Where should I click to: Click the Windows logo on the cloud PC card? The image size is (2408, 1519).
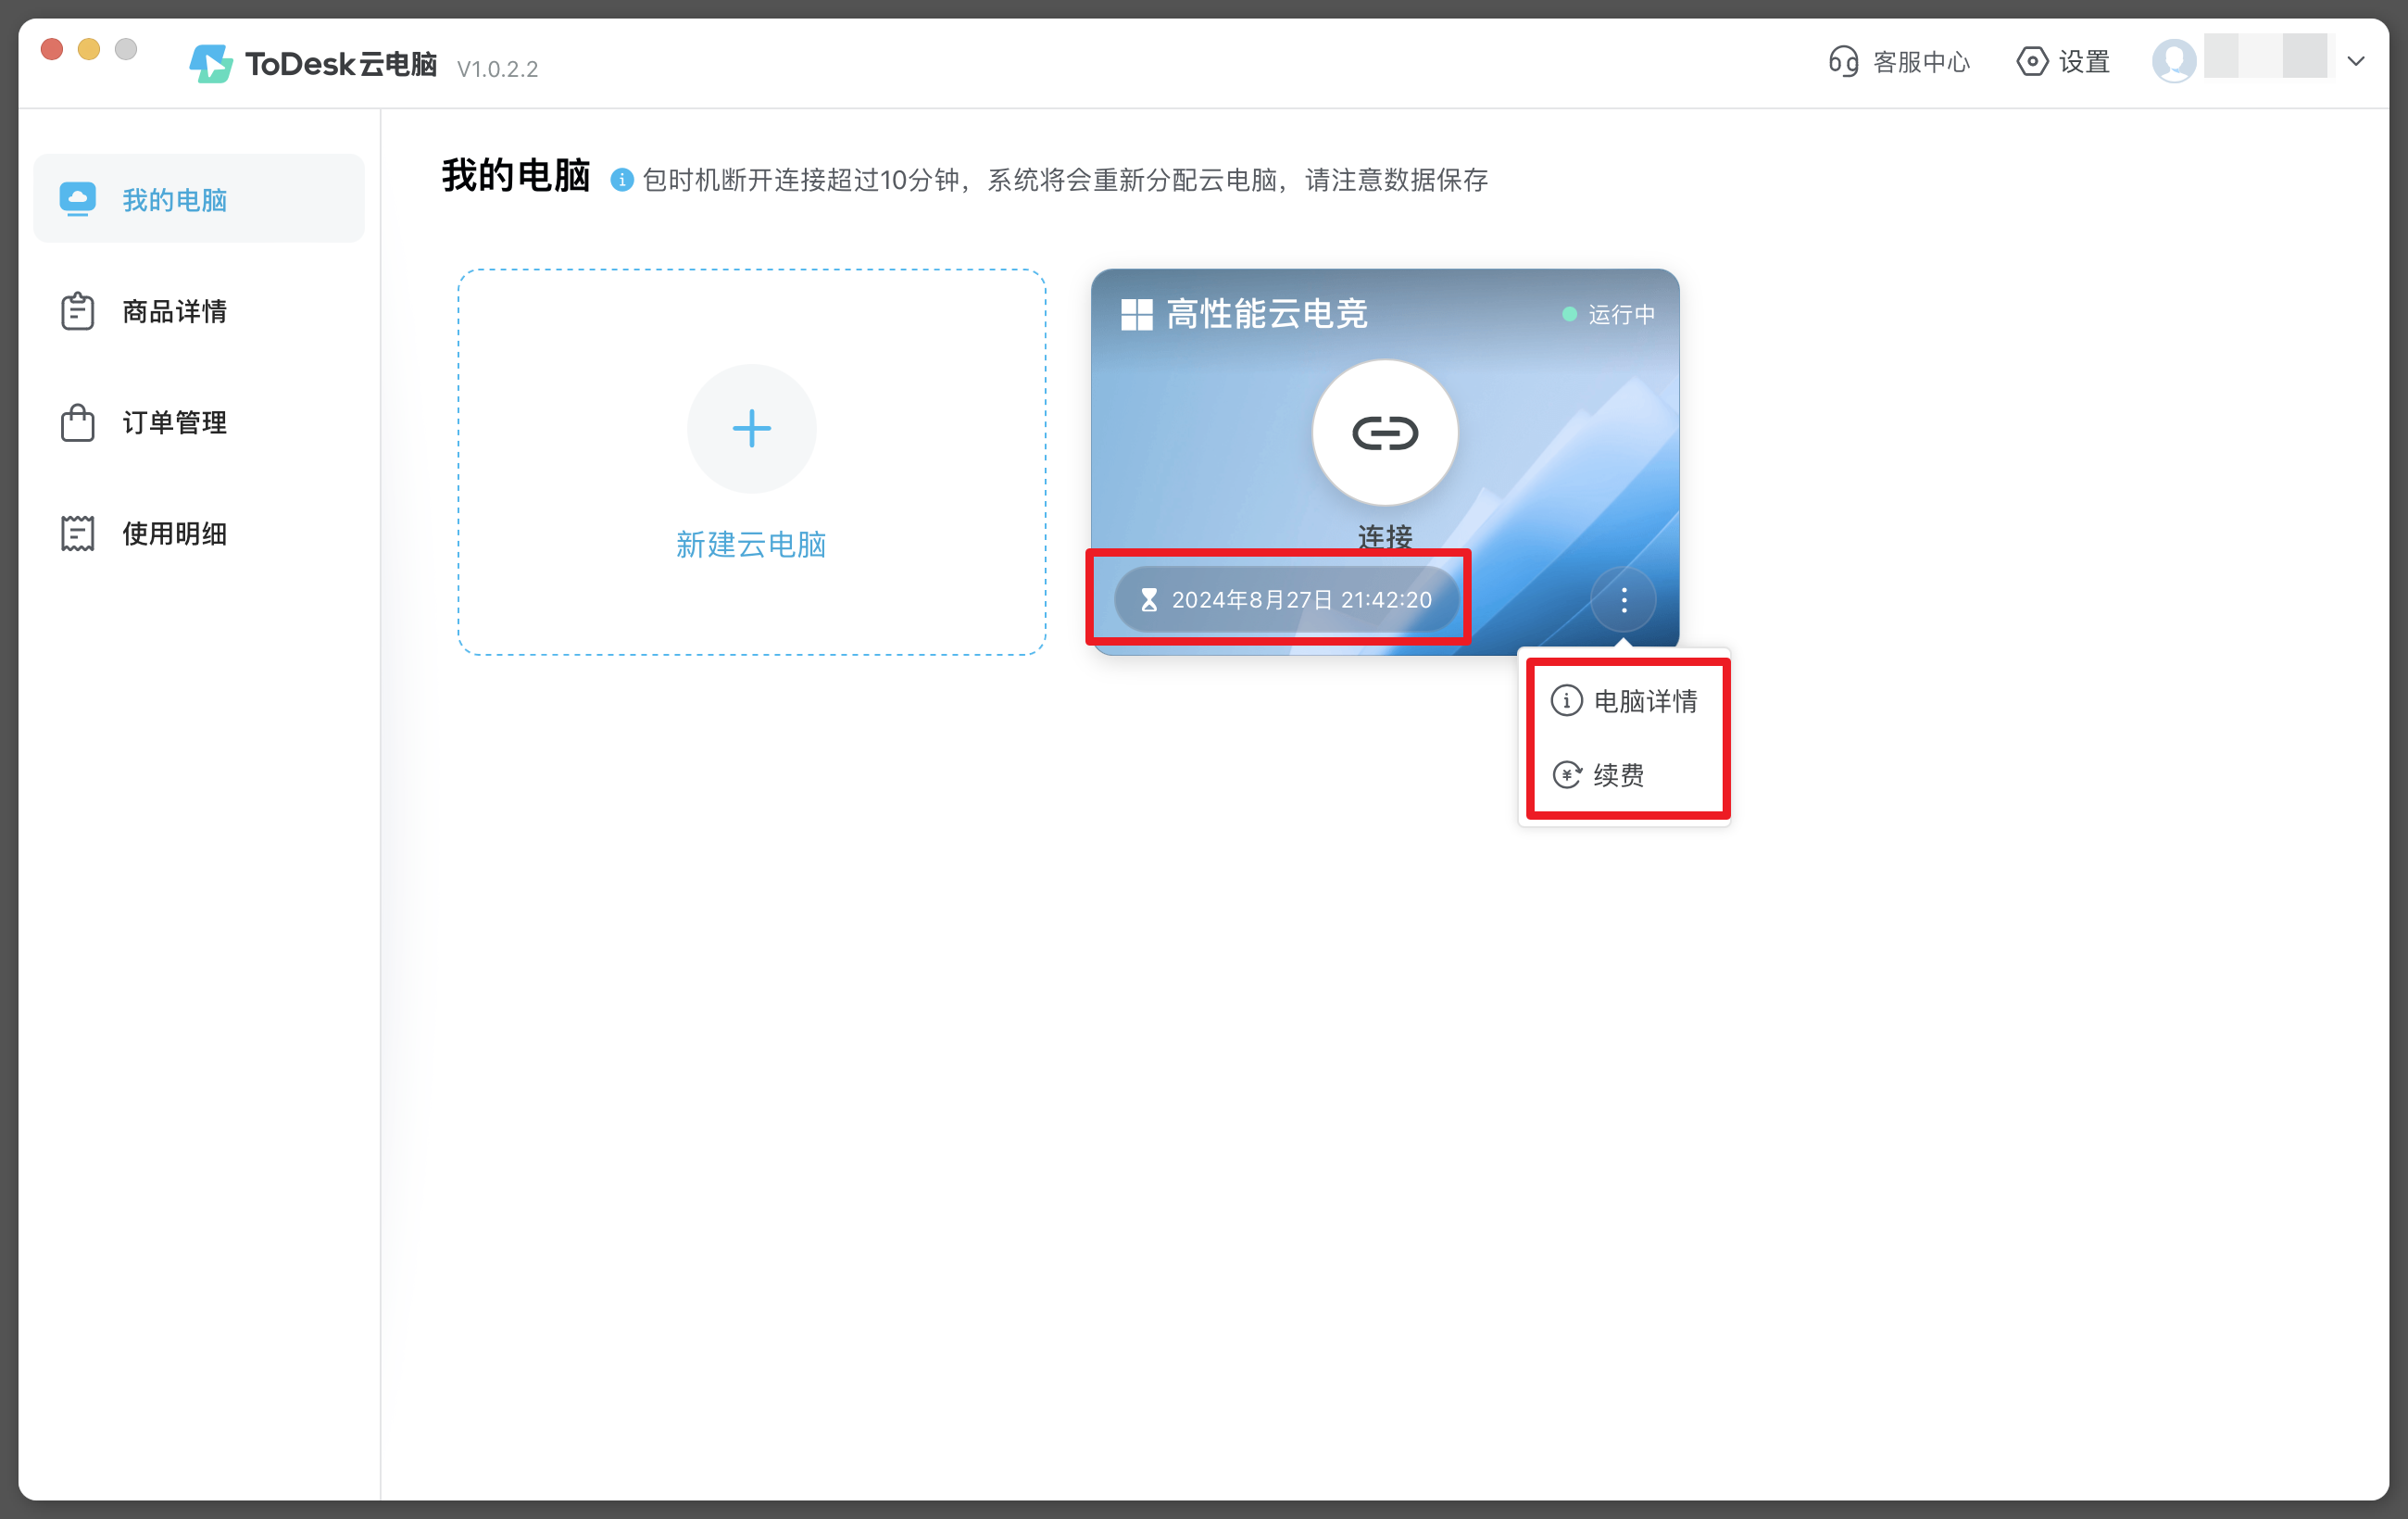pos(1137,315)
